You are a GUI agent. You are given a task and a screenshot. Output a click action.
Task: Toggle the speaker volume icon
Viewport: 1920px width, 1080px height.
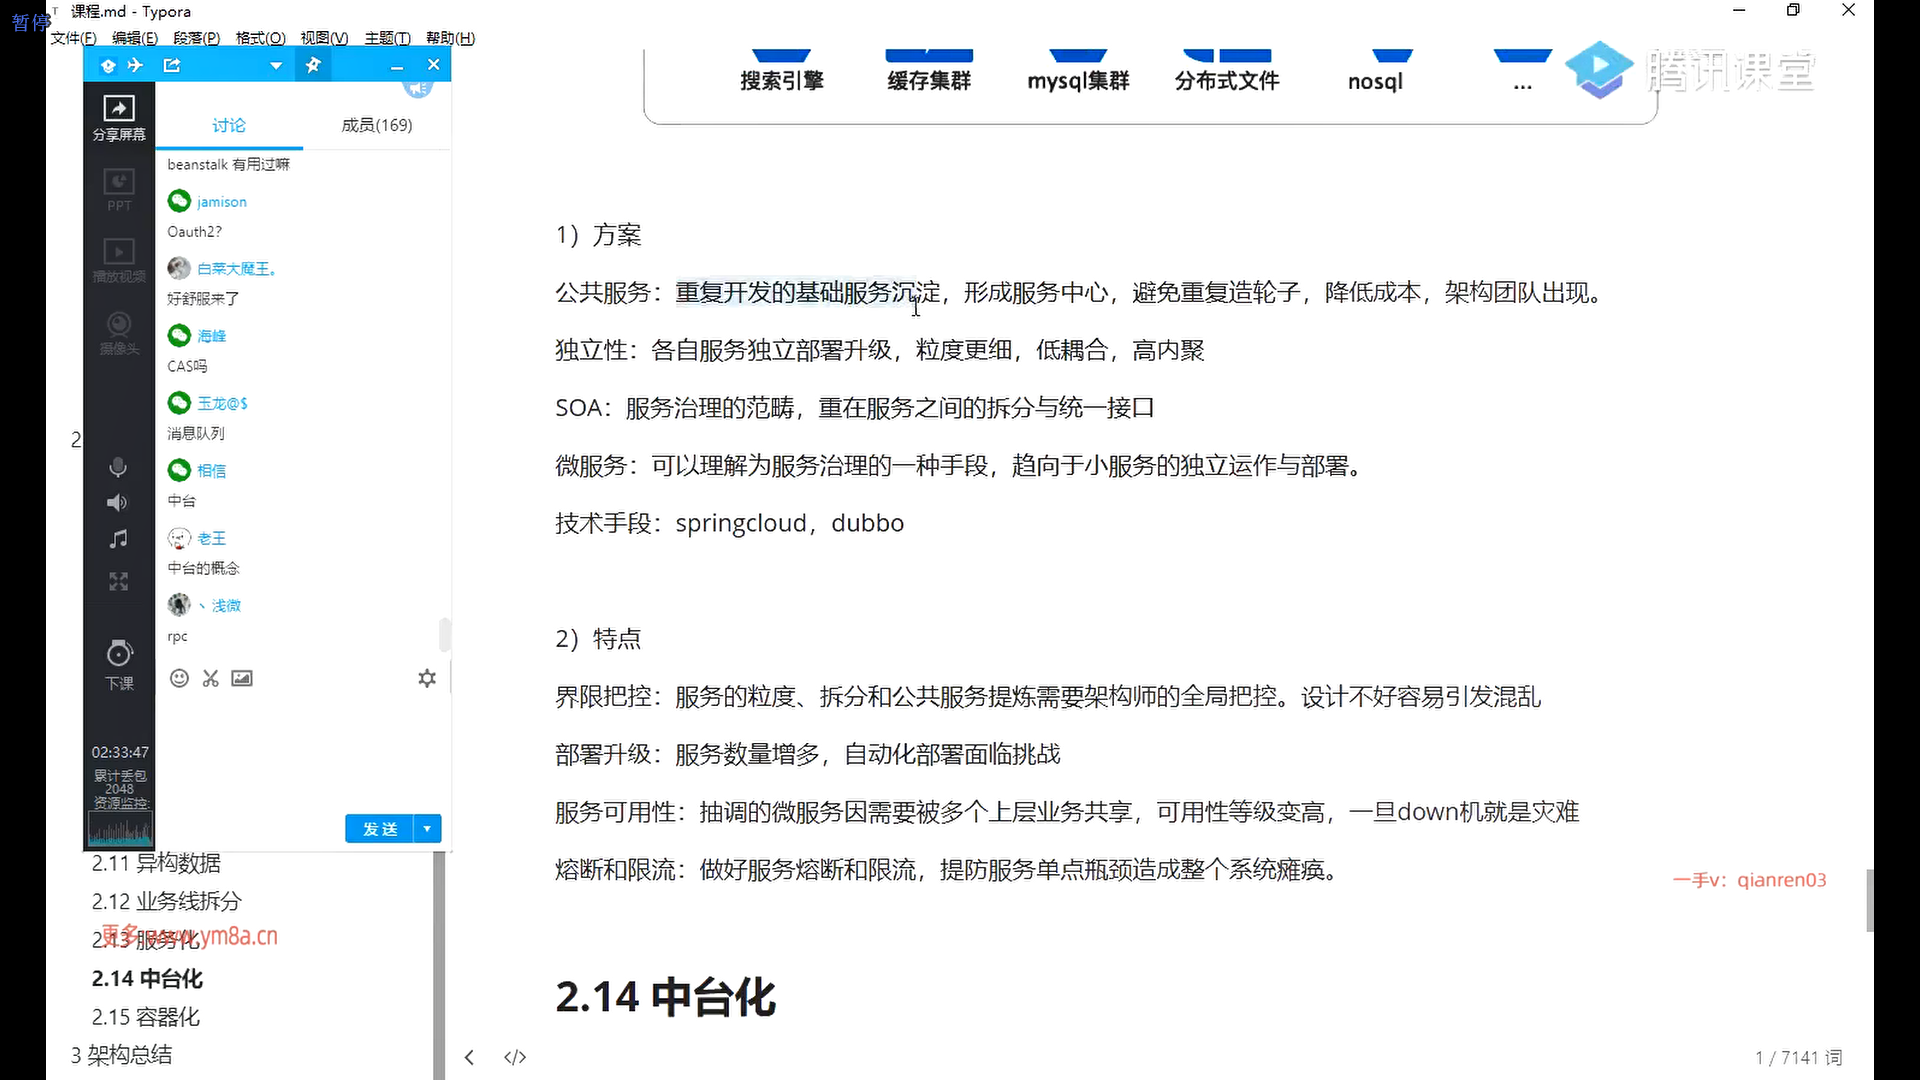(118, 502)
